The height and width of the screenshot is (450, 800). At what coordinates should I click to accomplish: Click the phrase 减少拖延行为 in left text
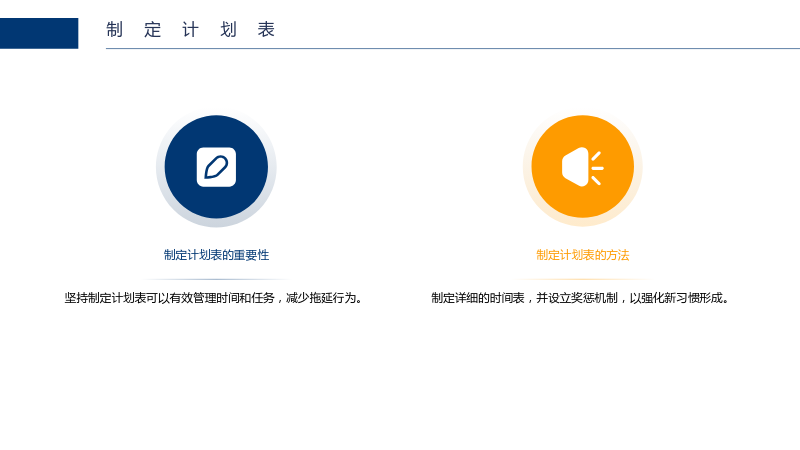pyautogui.click(x=320, y=298)
